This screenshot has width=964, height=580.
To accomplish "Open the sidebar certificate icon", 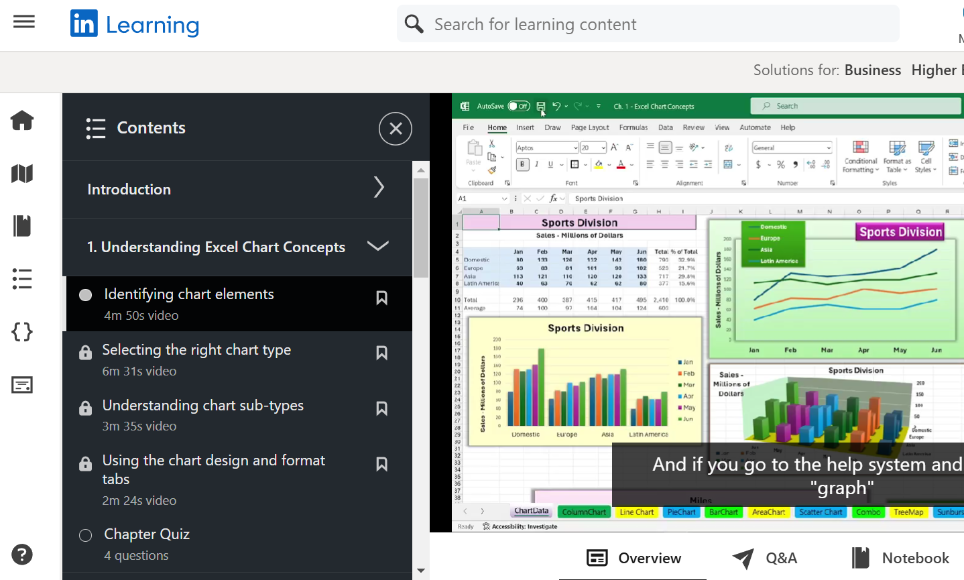I will point(22,385).
